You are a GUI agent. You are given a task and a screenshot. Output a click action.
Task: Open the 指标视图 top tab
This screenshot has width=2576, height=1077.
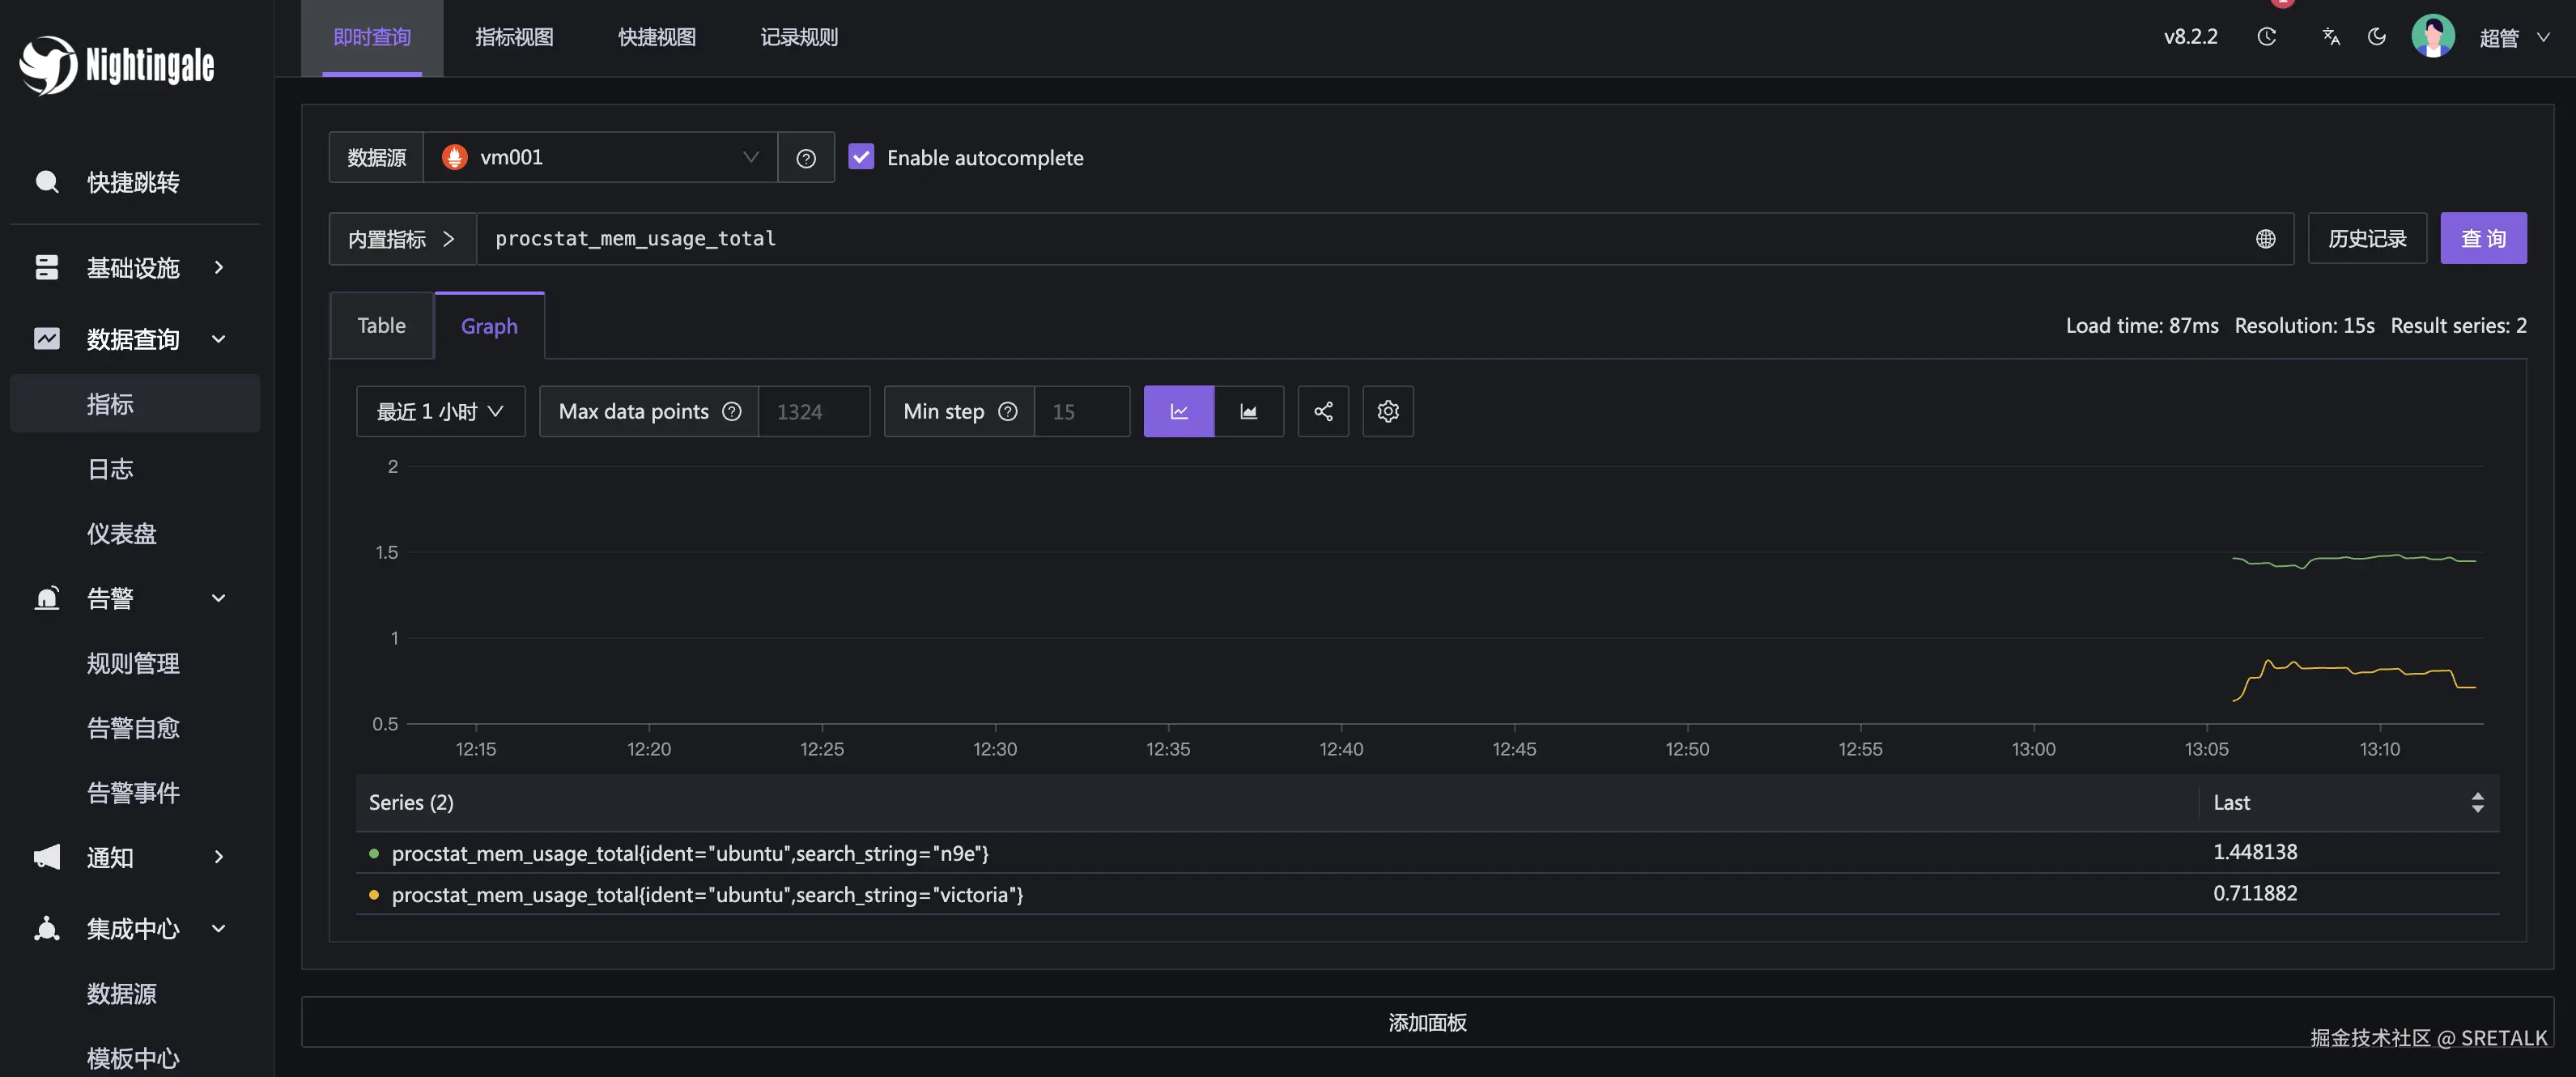click(x=514, y=37)
